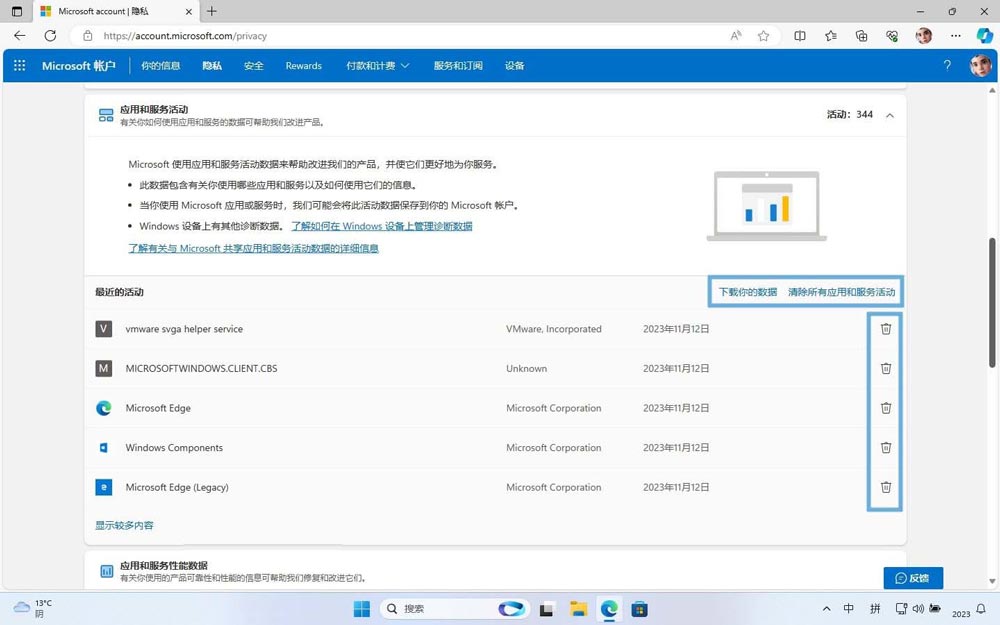1000x625 pixels.
Task: Delete the Microsoft Edge (Legacy) activity entry
Action: coord(885,487)
